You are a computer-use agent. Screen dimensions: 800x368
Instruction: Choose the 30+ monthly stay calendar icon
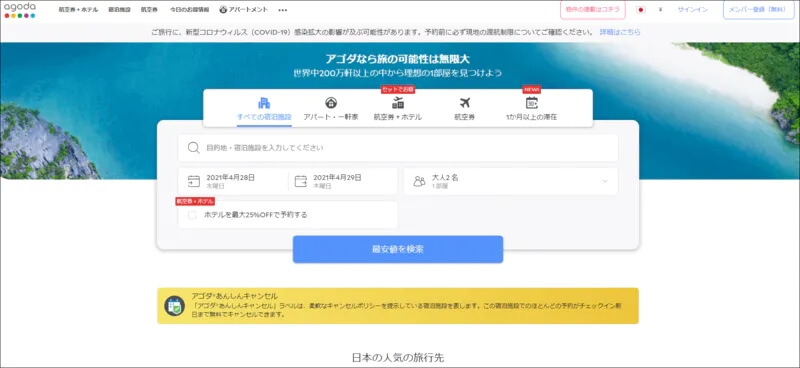[532, 103]
